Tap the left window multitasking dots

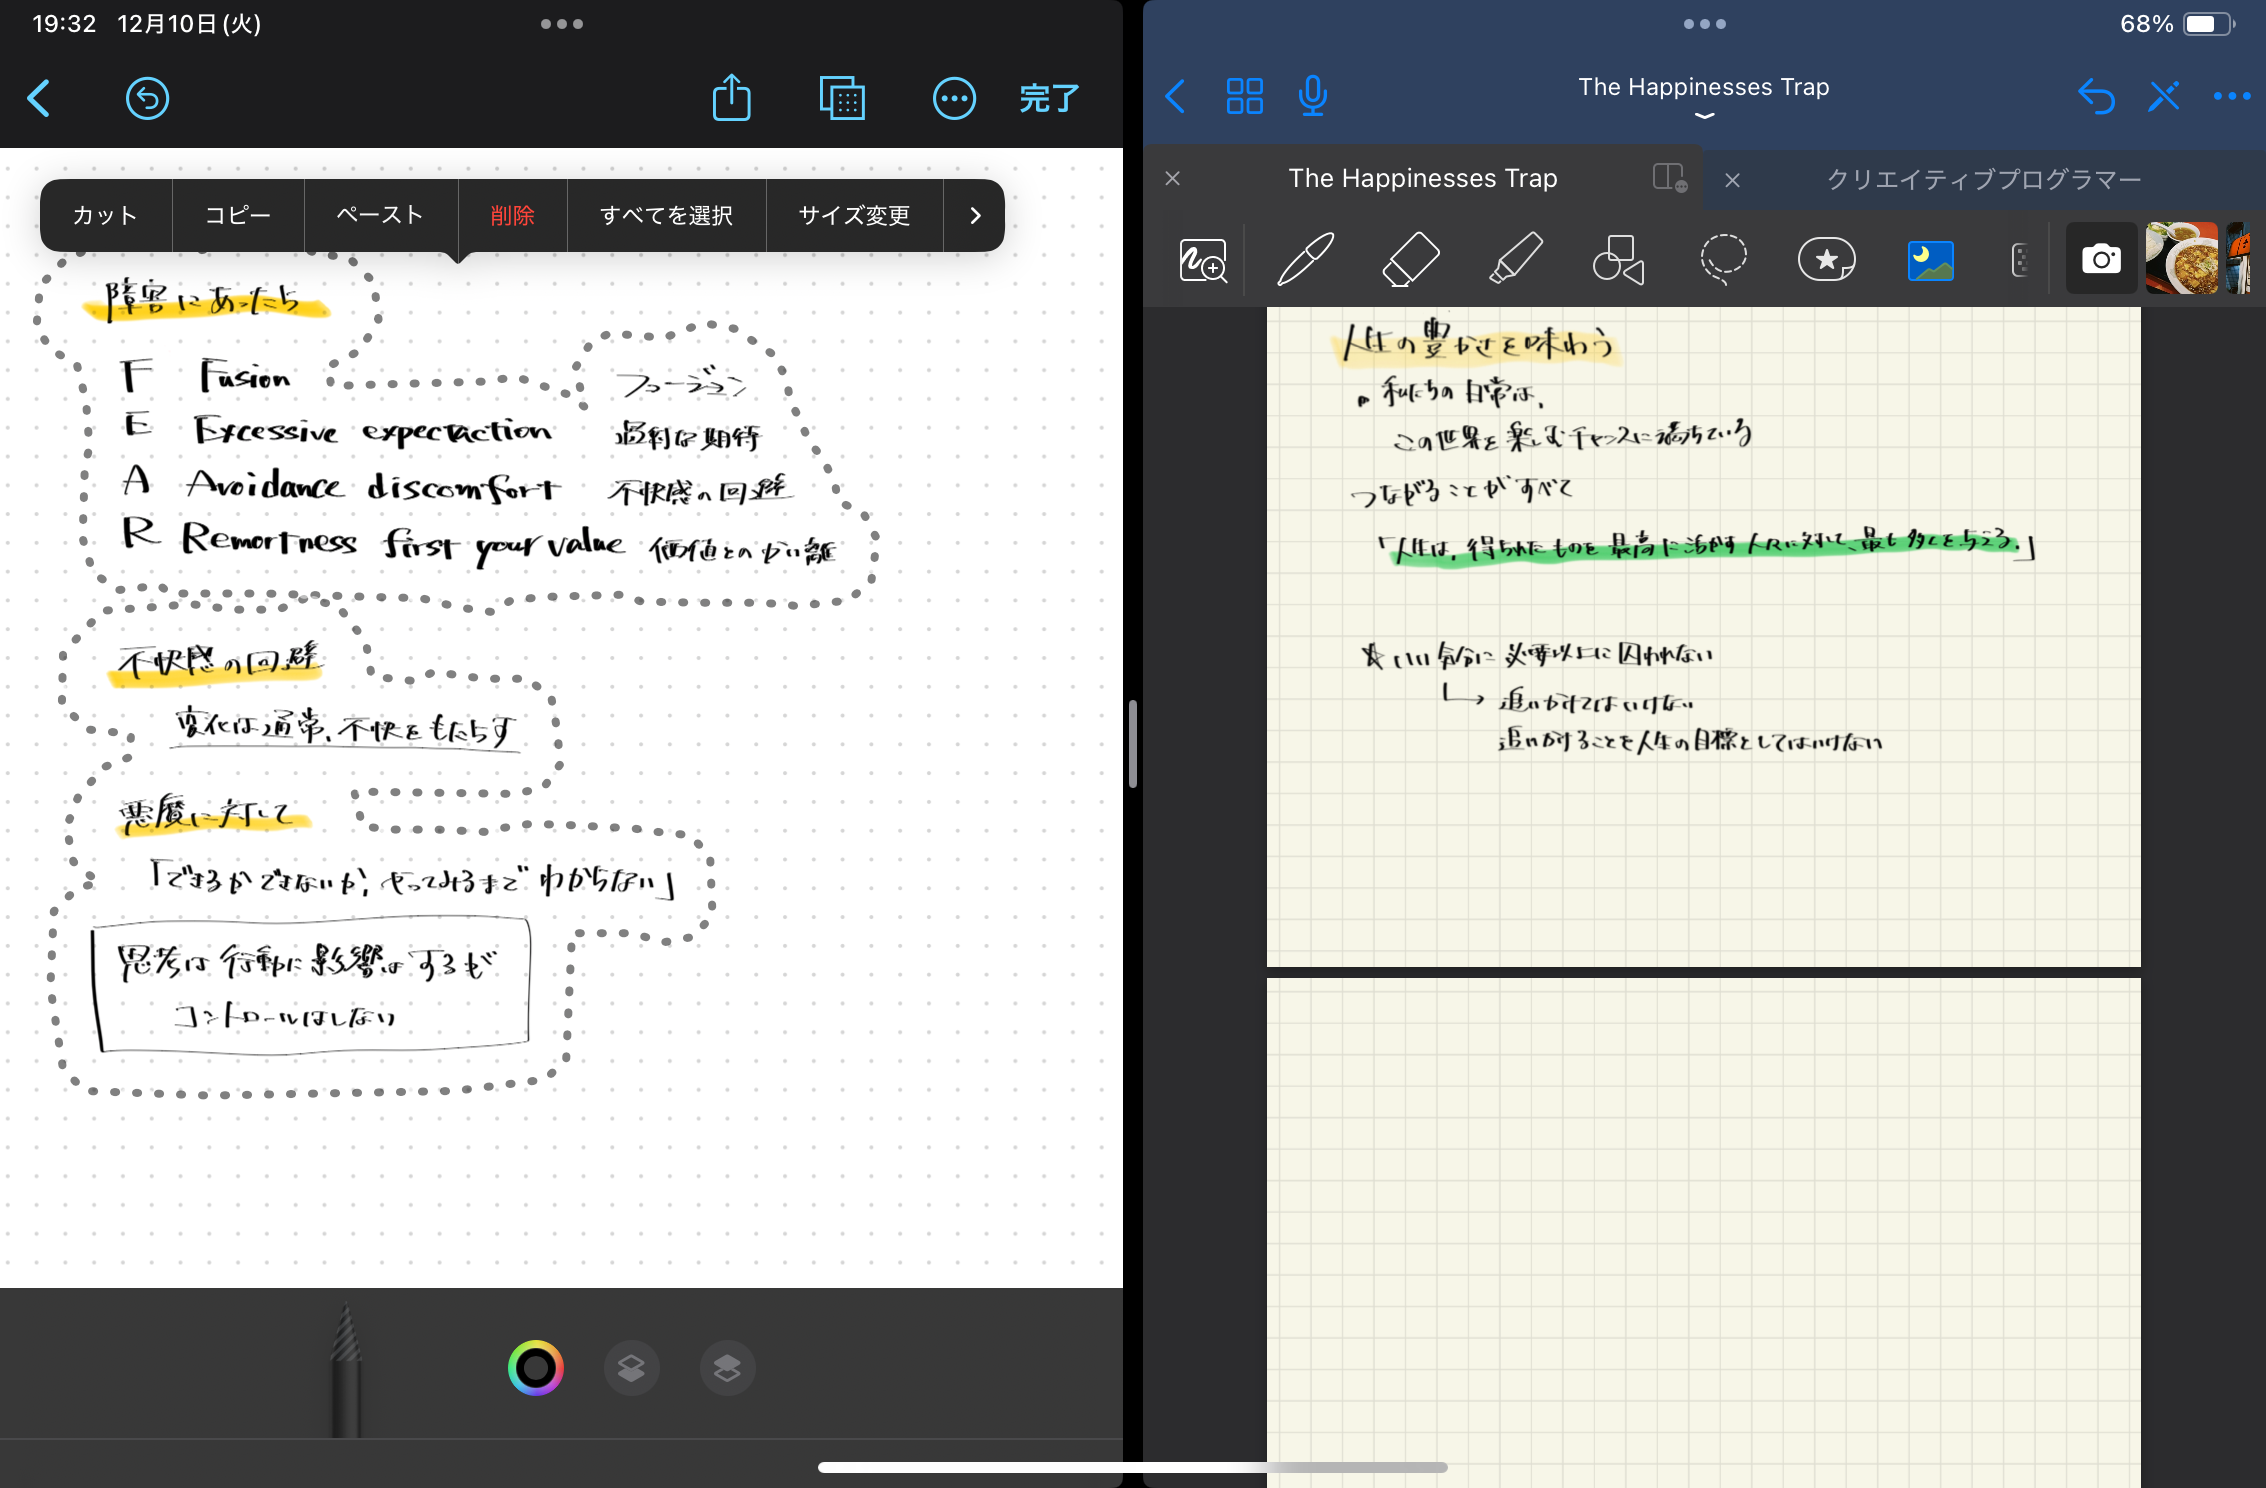[x=562, y=24]
